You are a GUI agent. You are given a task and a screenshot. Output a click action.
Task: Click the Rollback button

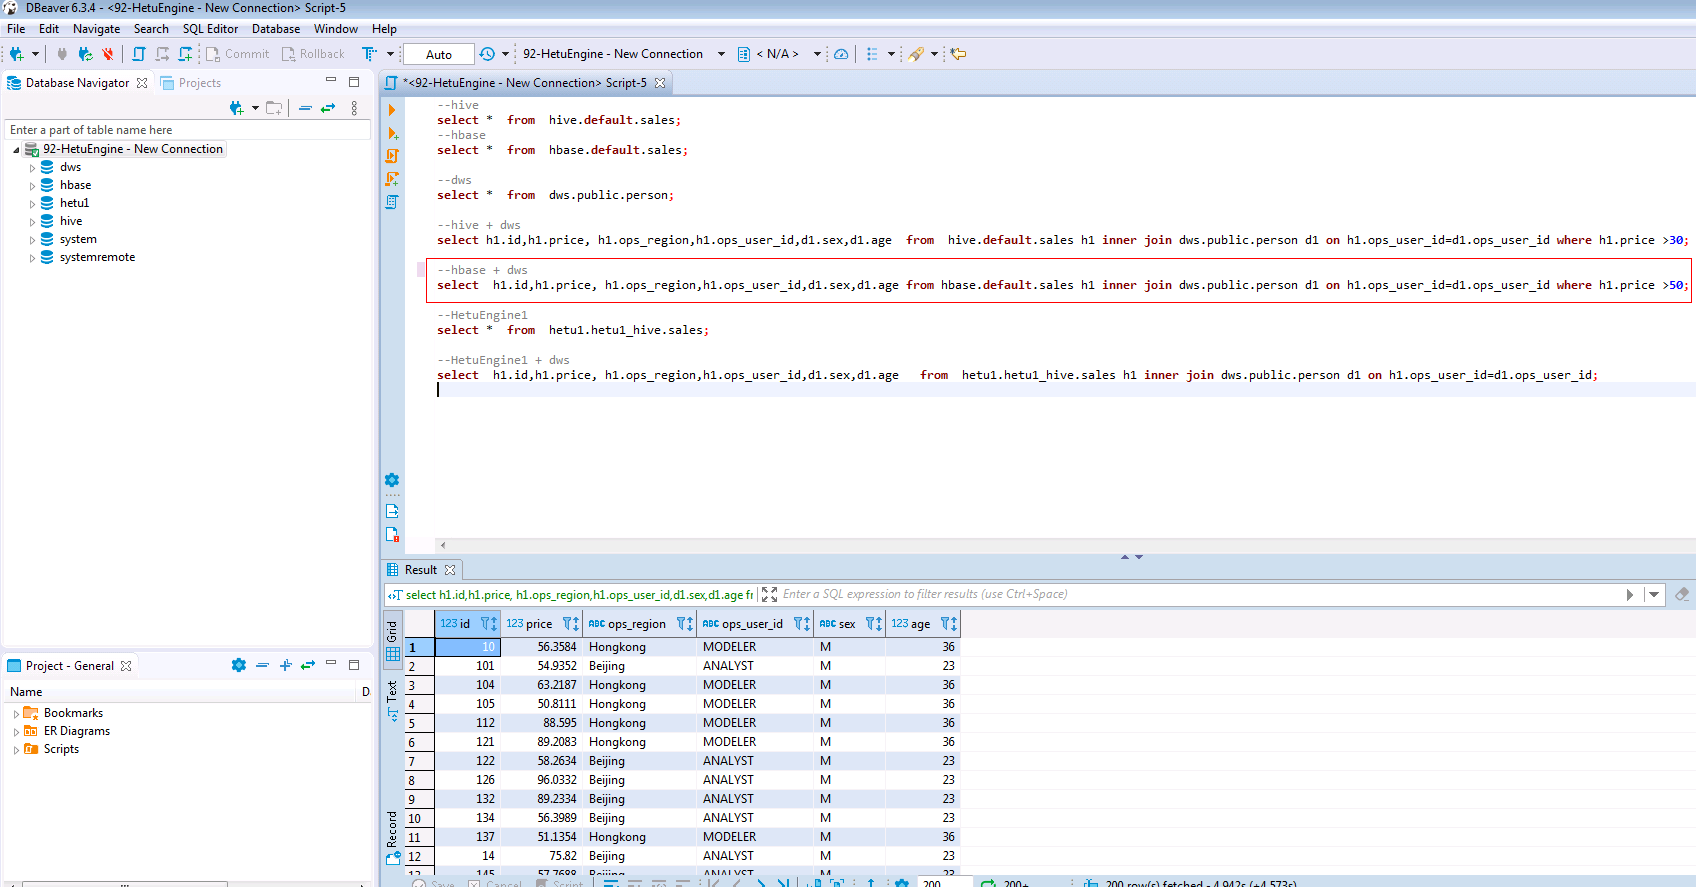coord(313,54)
